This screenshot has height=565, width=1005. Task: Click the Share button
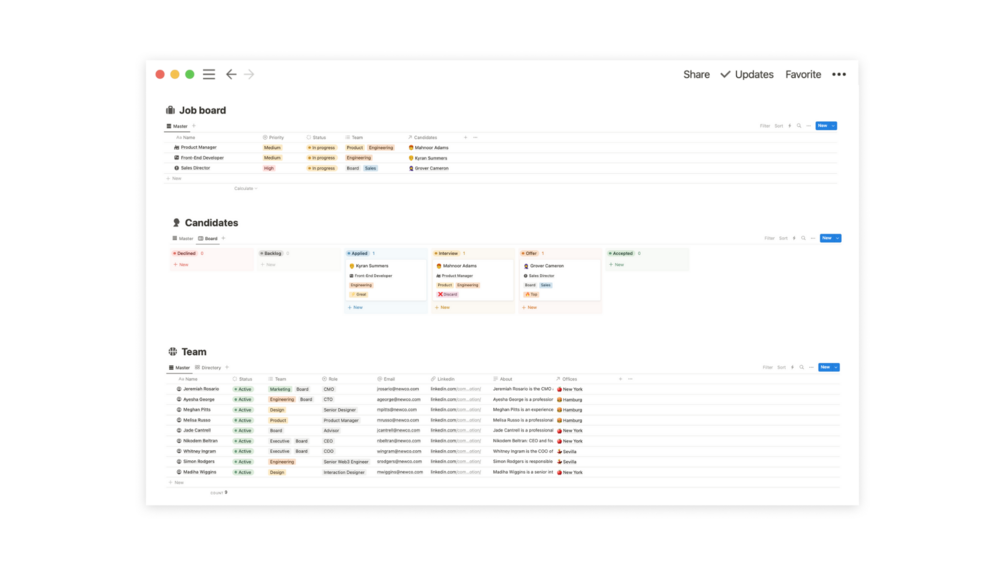(696, 74)
